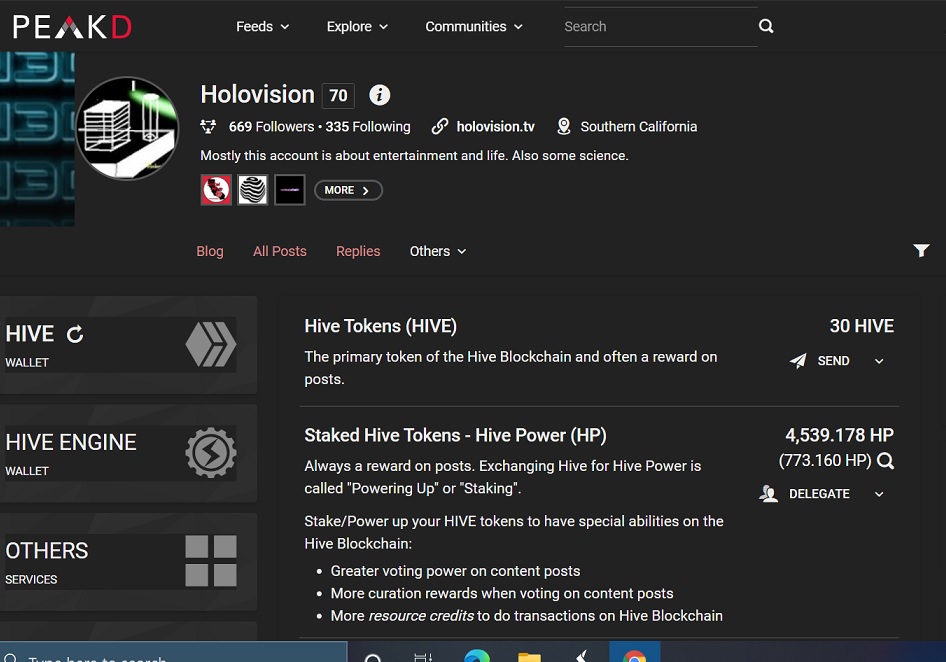Click the 4,539.178 HP balance
946x662 pixels.
click(x=839, y=435)
